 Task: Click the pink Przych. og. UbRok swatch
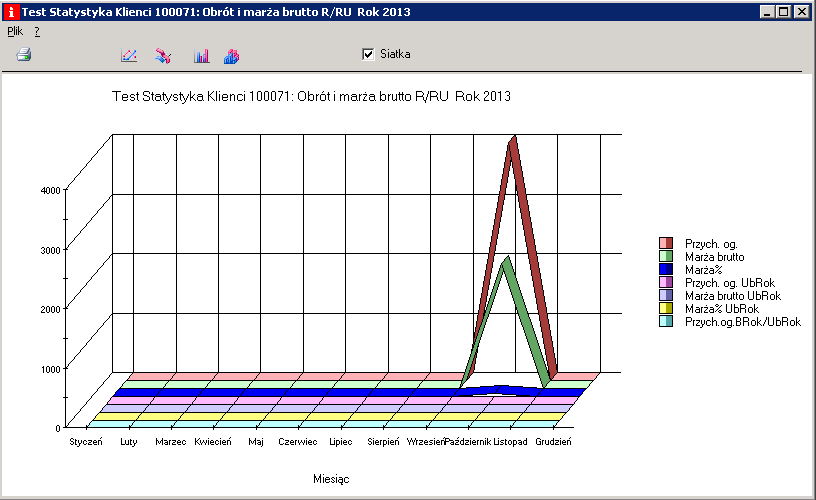(x=666, y=282)
